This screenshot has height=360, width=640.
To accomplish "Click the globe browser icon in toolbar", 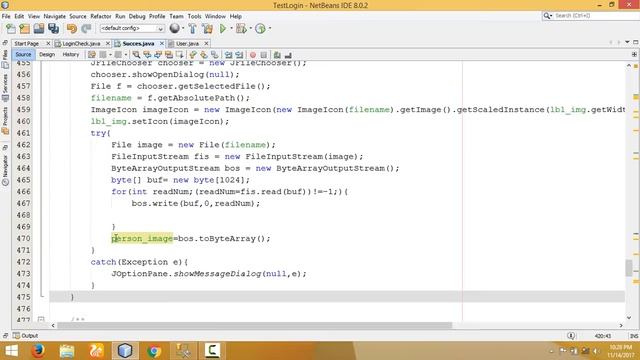I will coord(175,28).
